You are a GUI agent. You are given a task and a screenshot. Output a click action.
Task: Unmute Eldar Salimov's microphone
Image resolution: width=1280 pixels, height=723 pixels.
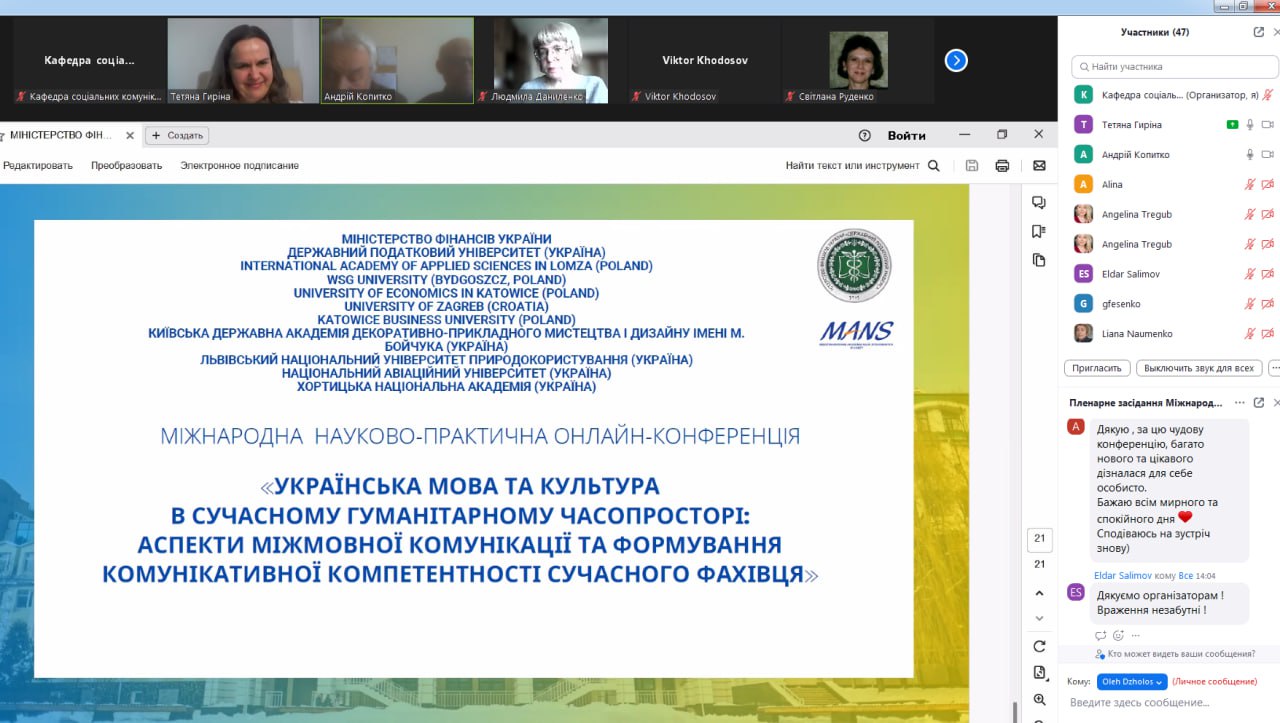(1250, 273)
